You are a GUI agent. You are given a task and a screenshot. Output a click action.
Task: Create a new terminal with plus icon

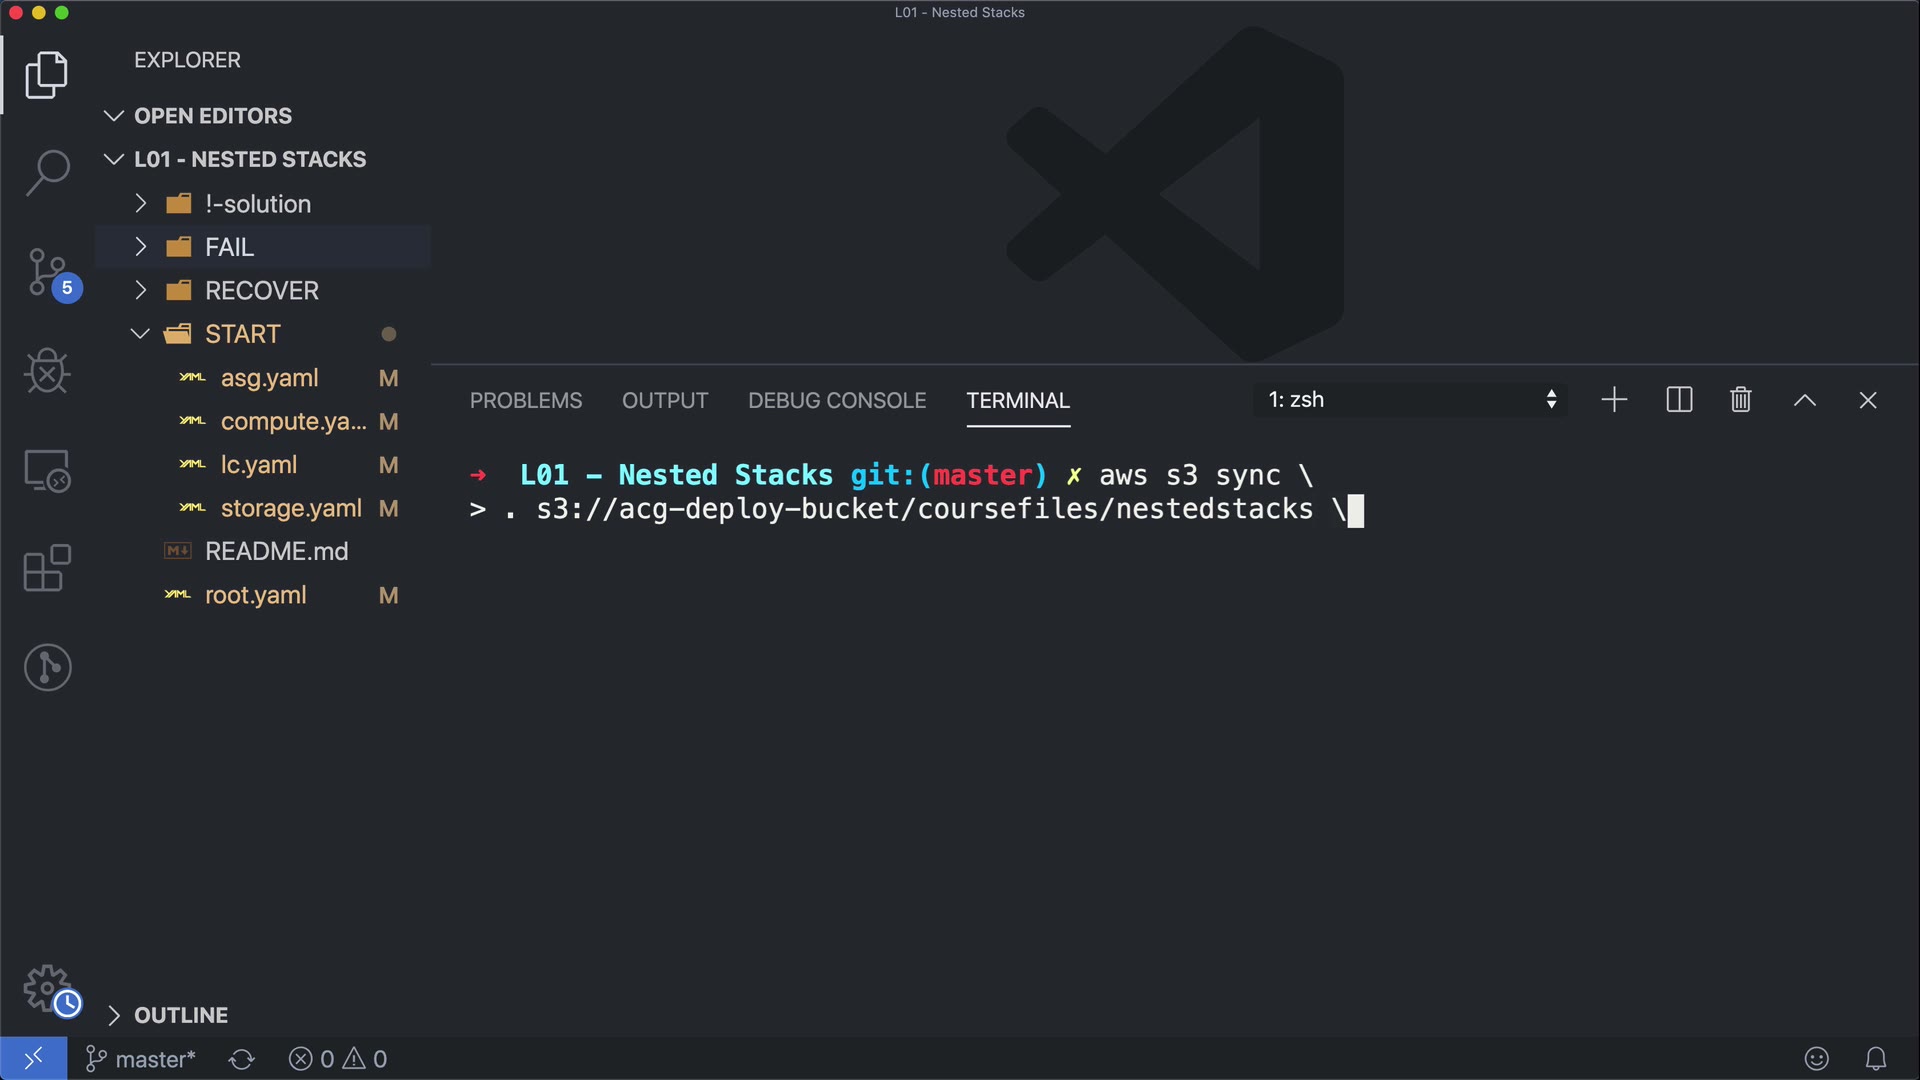[x=1614, y=400]
